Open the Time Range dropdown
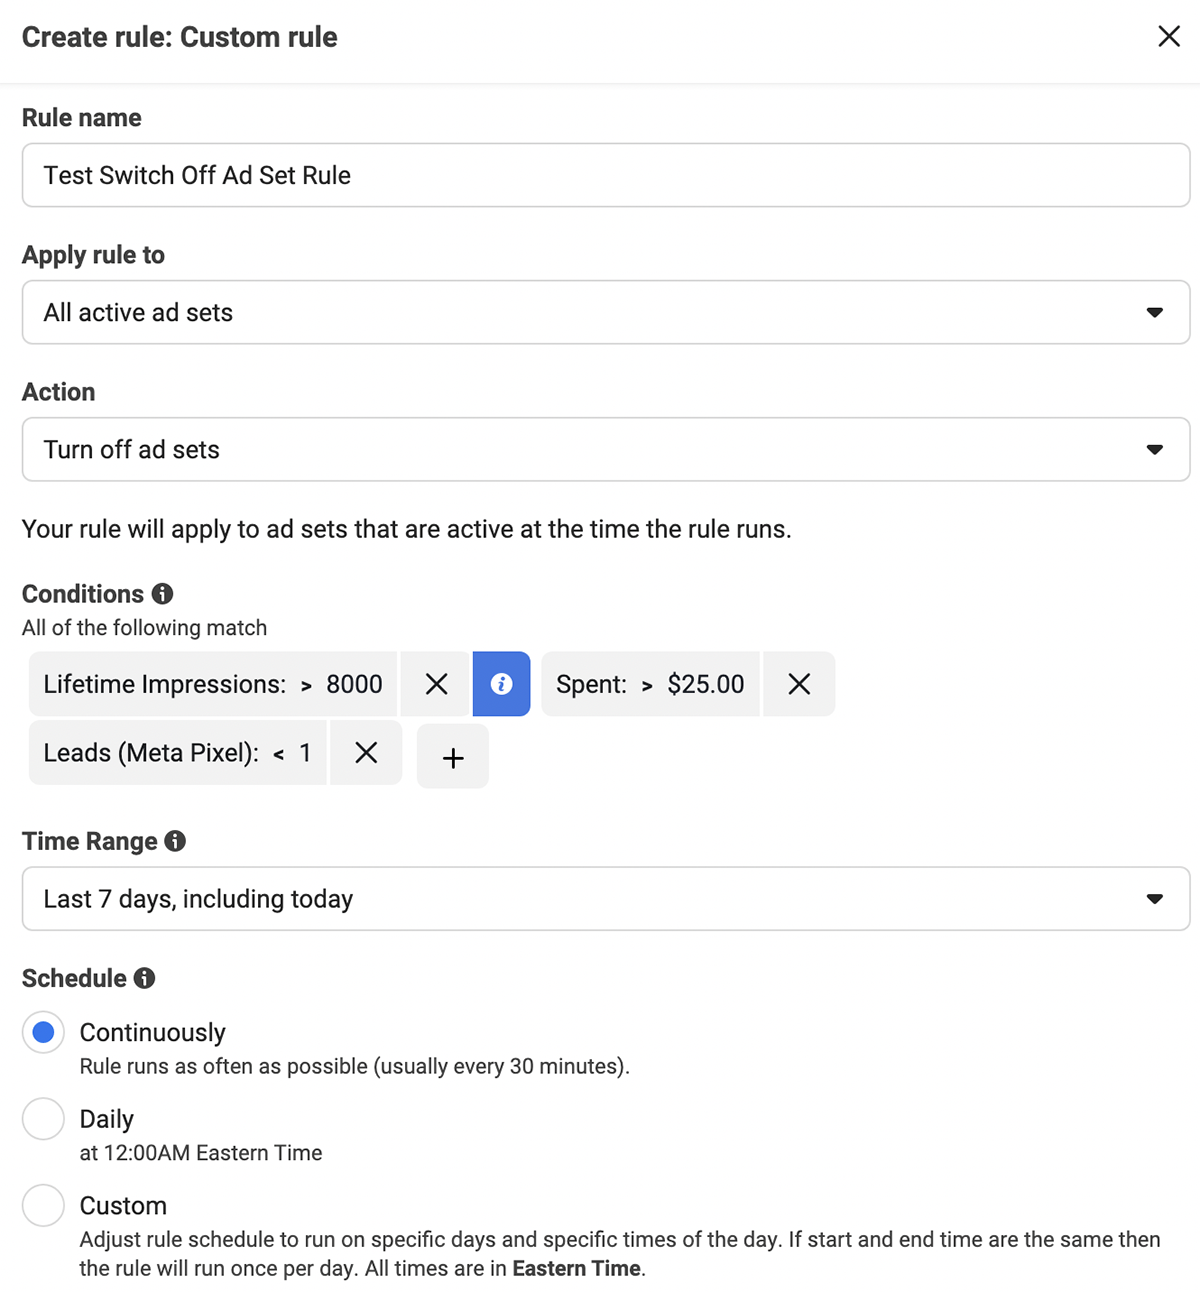 click(606, 899)
